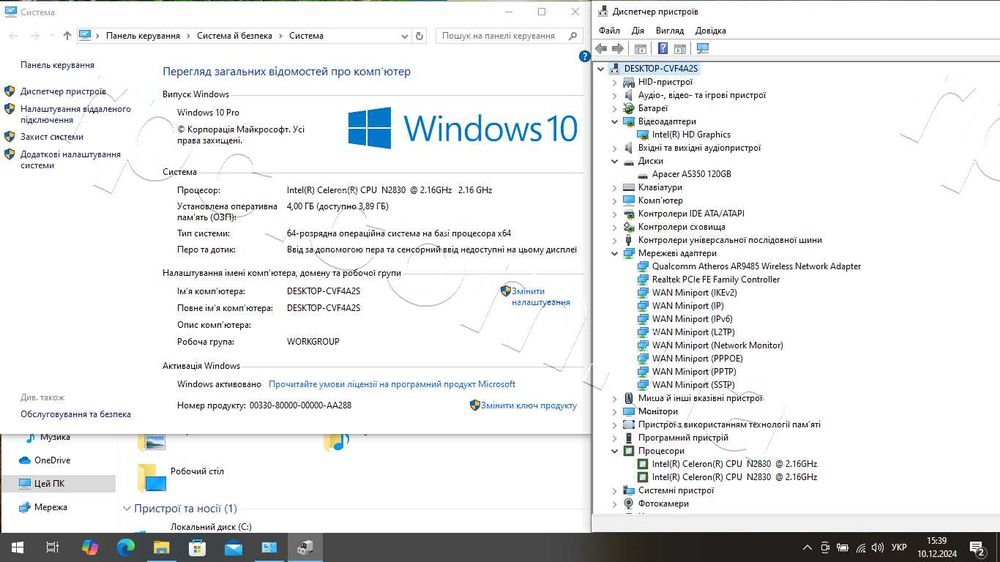Expand the Клавіатури node
Viewport: 1000px width, 562px height.
coord(615,187)
